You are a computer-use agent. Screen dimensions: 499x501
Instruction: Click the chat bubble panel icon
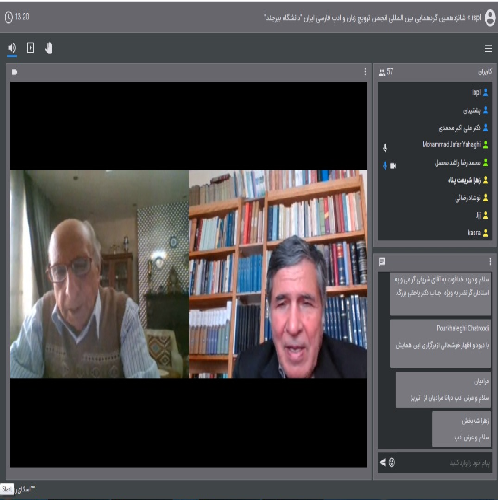click(382, 262)
